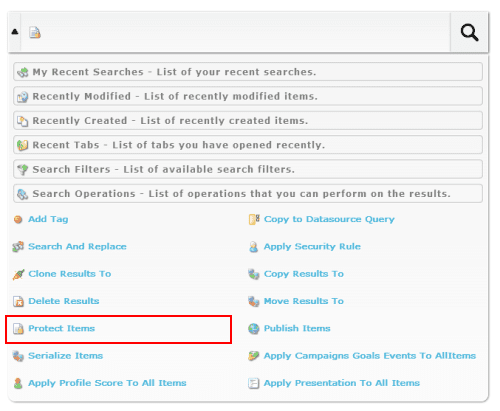This screenshot has width=500, height=411.
Task: Collapse the Search Operations section
Action: (x=248, y=193)
